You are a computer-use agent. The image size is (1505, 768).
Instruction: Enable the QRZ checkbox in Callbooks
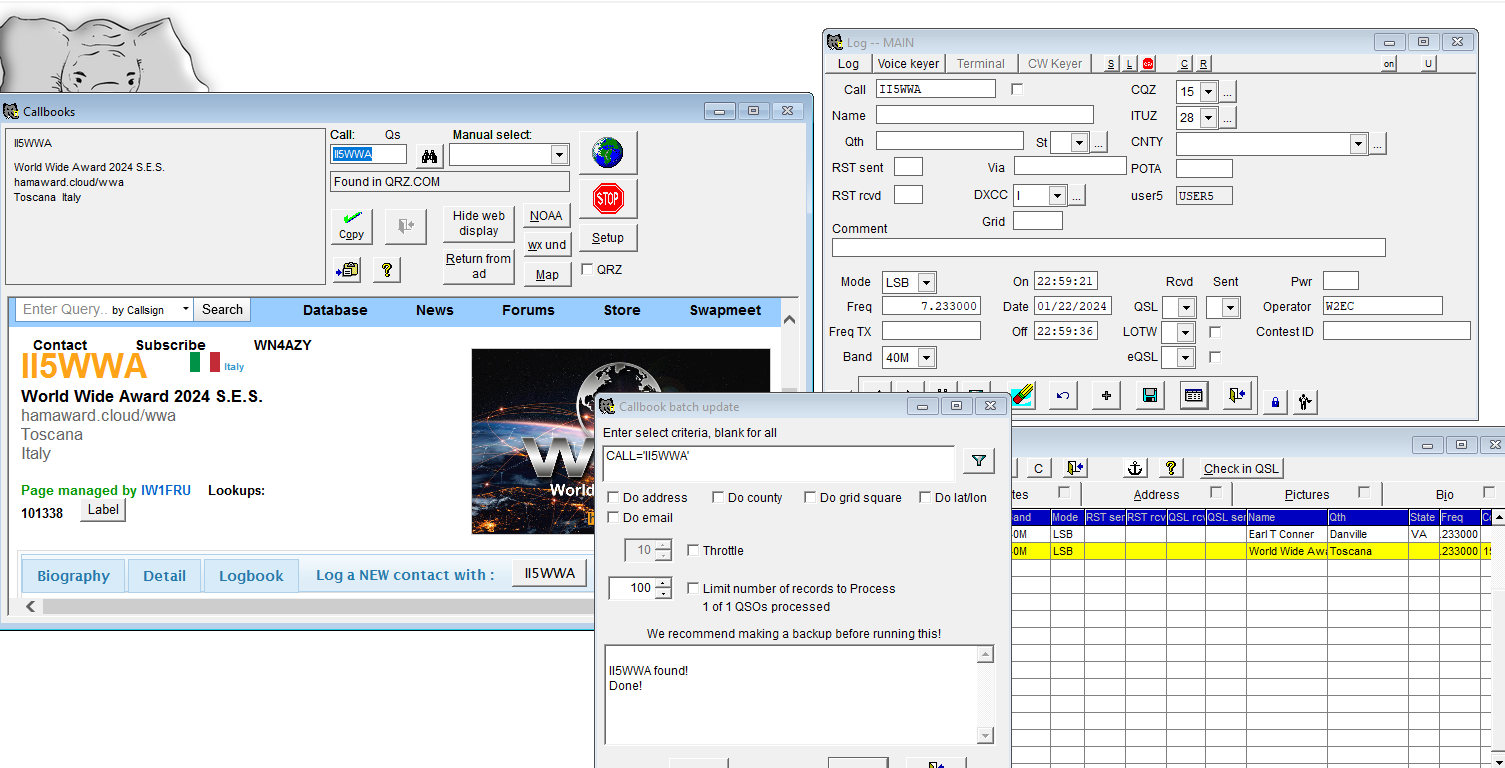click(588, 270)
